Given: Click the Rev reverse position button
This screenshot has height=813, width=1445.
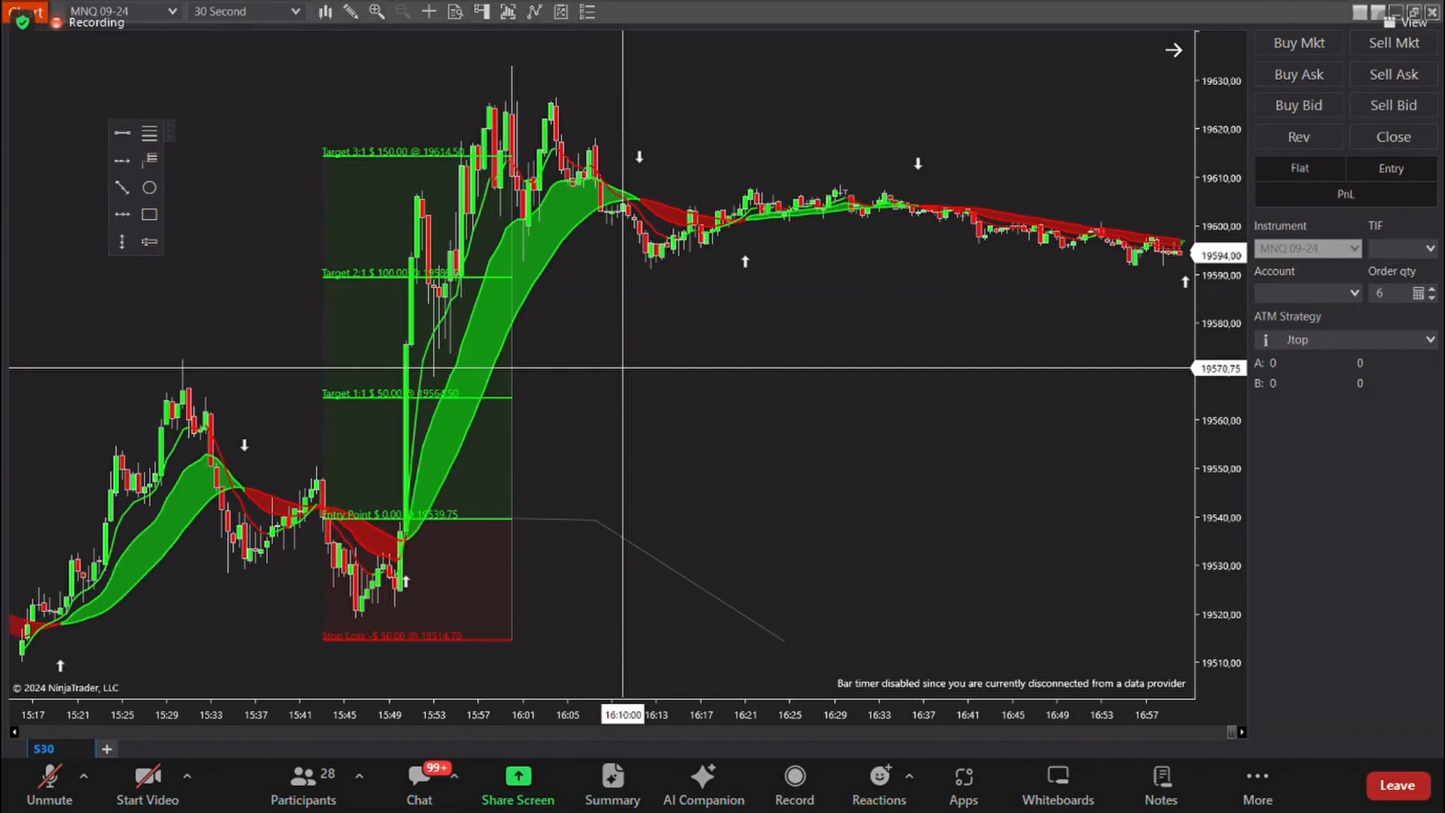Looking at the screenshot, I should click(x=1299, y=137).
